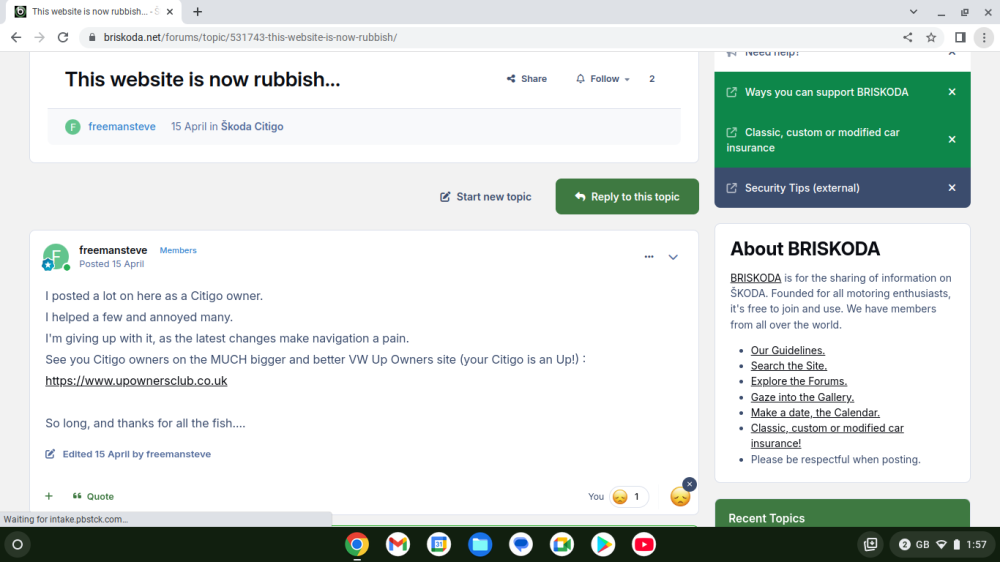The image size is (1000, 562).
Task: Click the BRISKODA link in About section
Action: (755, 277)
